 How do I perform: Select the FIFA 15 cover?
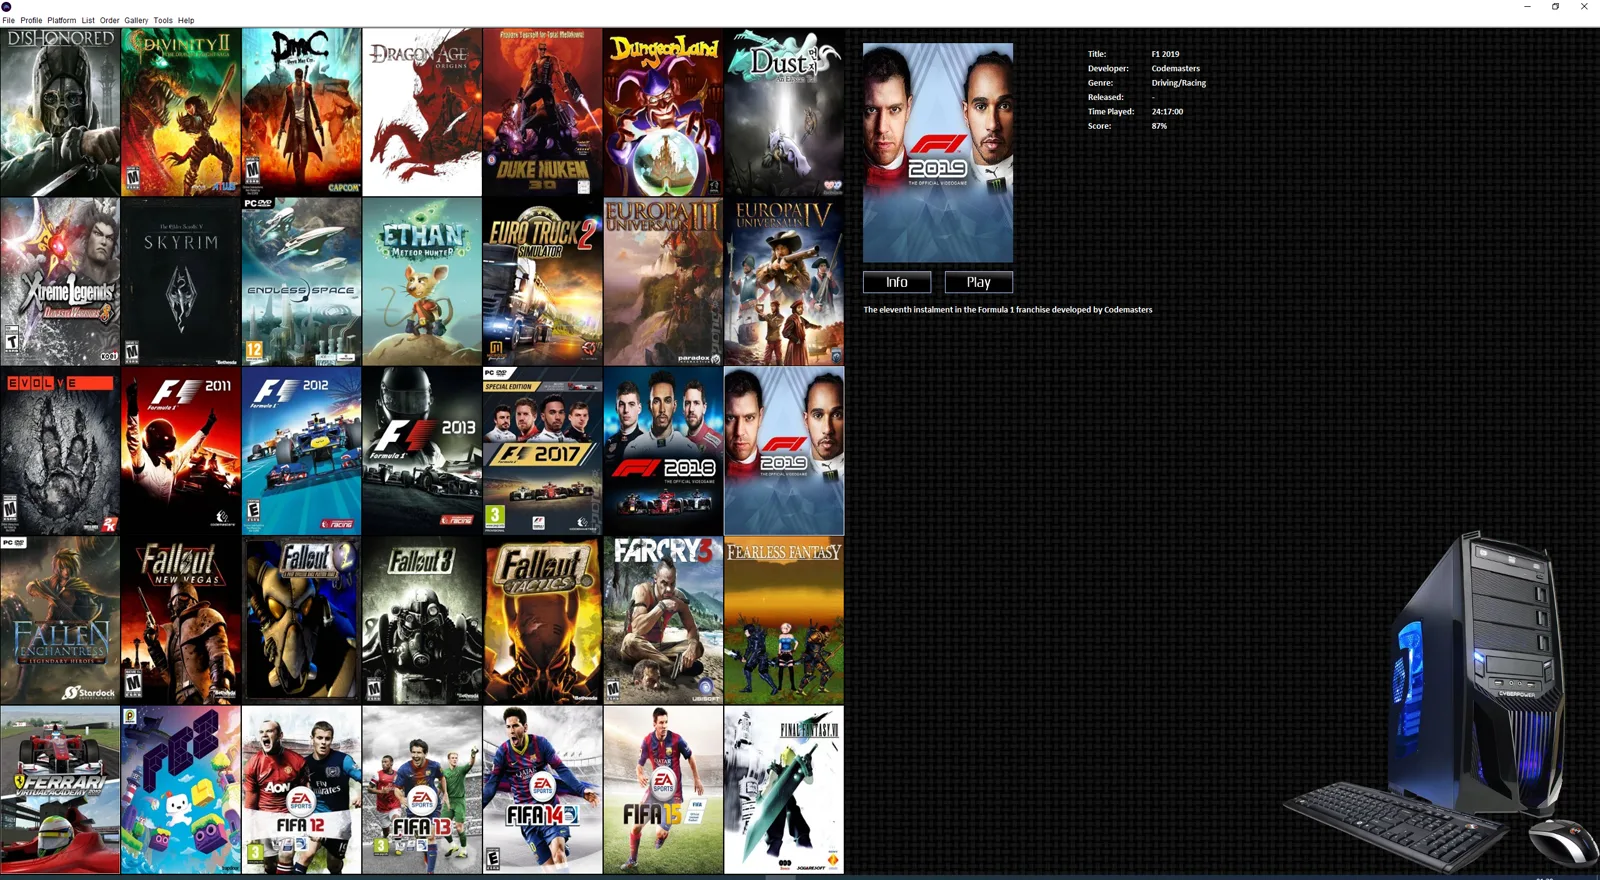point(663,790)
